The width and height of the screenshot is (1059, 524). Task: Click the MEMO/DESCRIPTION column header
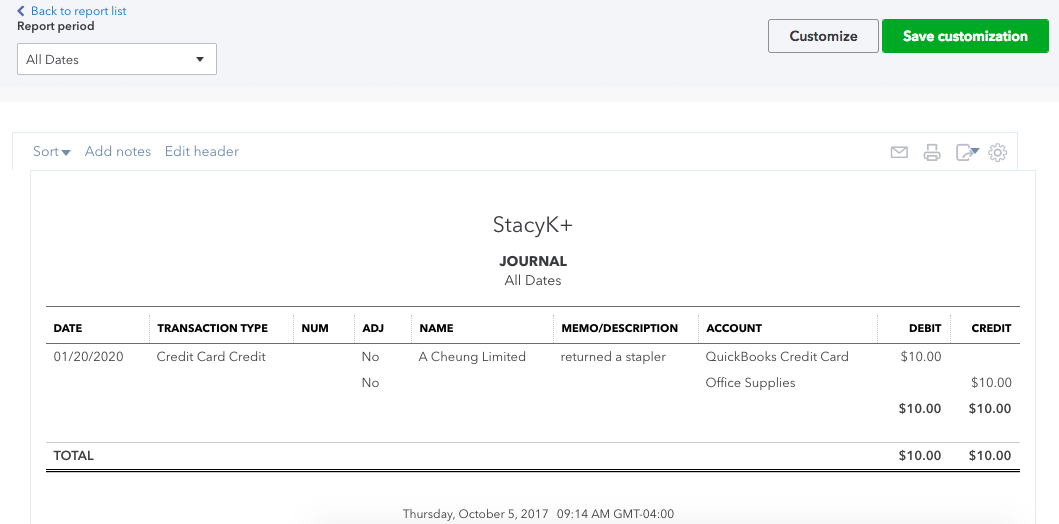pos(619,328)
